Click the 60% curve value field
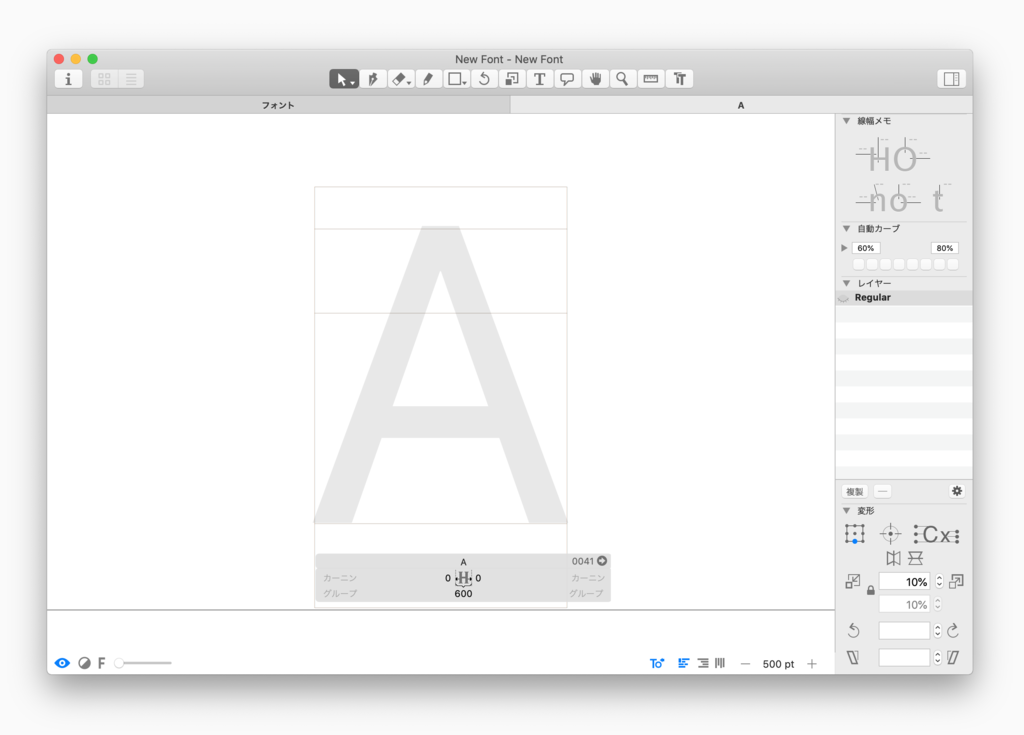Viewport: 1024px width, 735px height. pyautogui.click(x=866, y=248)
